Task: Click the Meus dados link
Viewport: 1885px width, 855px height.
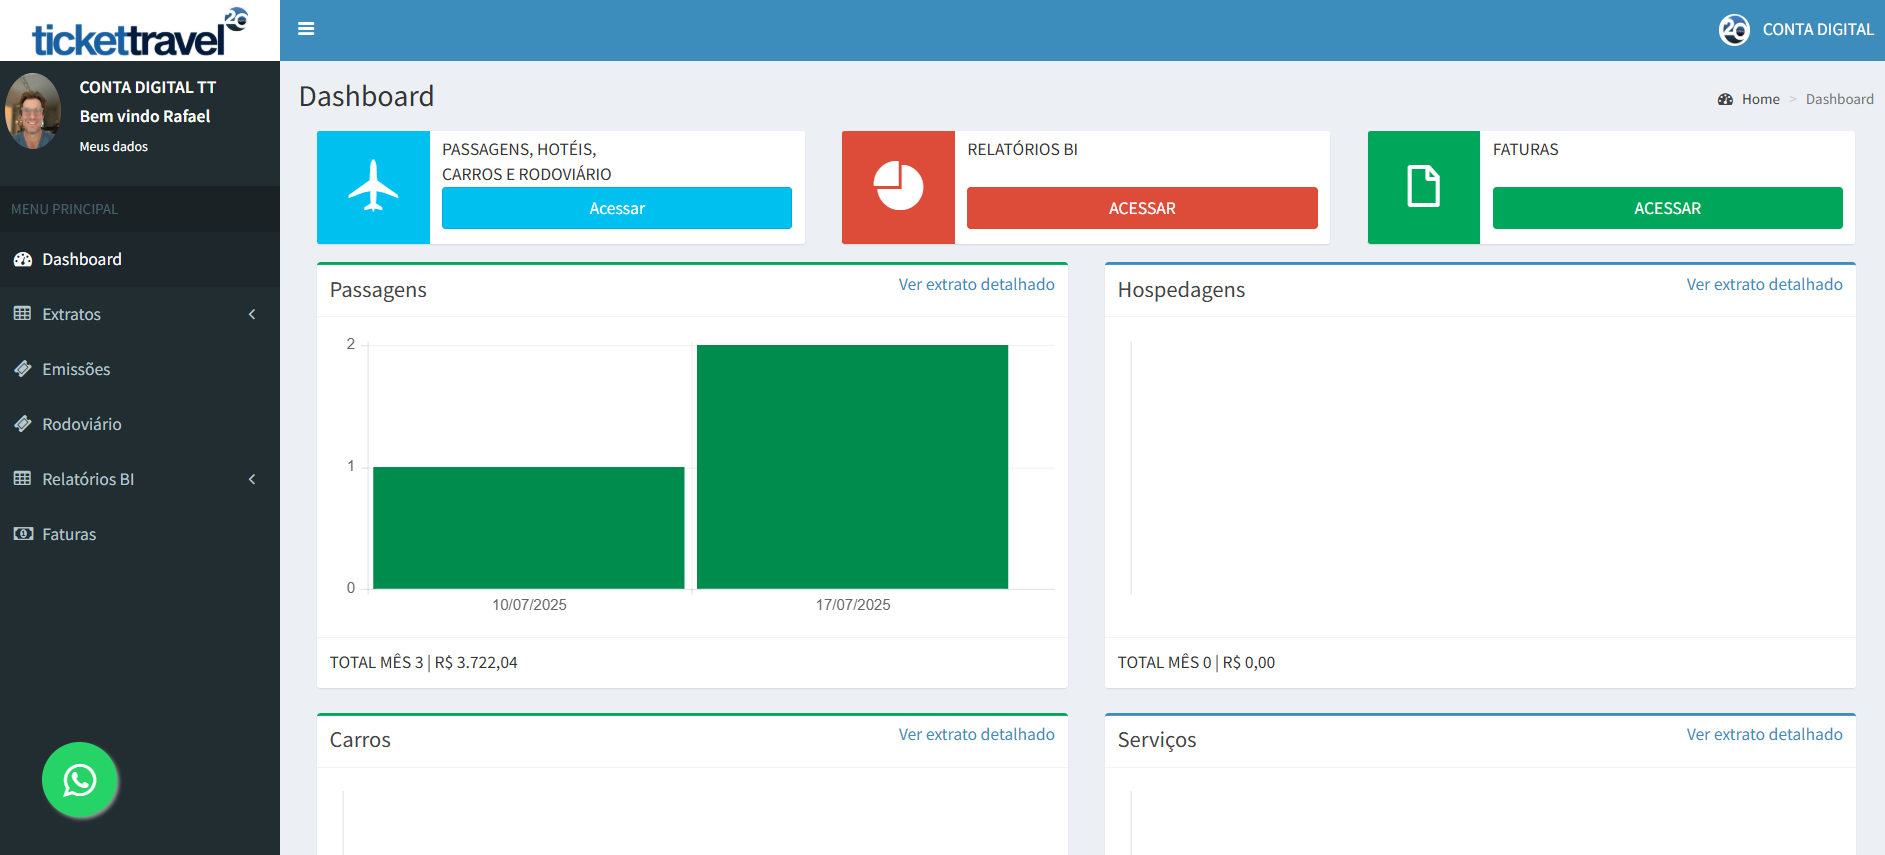Action: click(x=114, y=146)
